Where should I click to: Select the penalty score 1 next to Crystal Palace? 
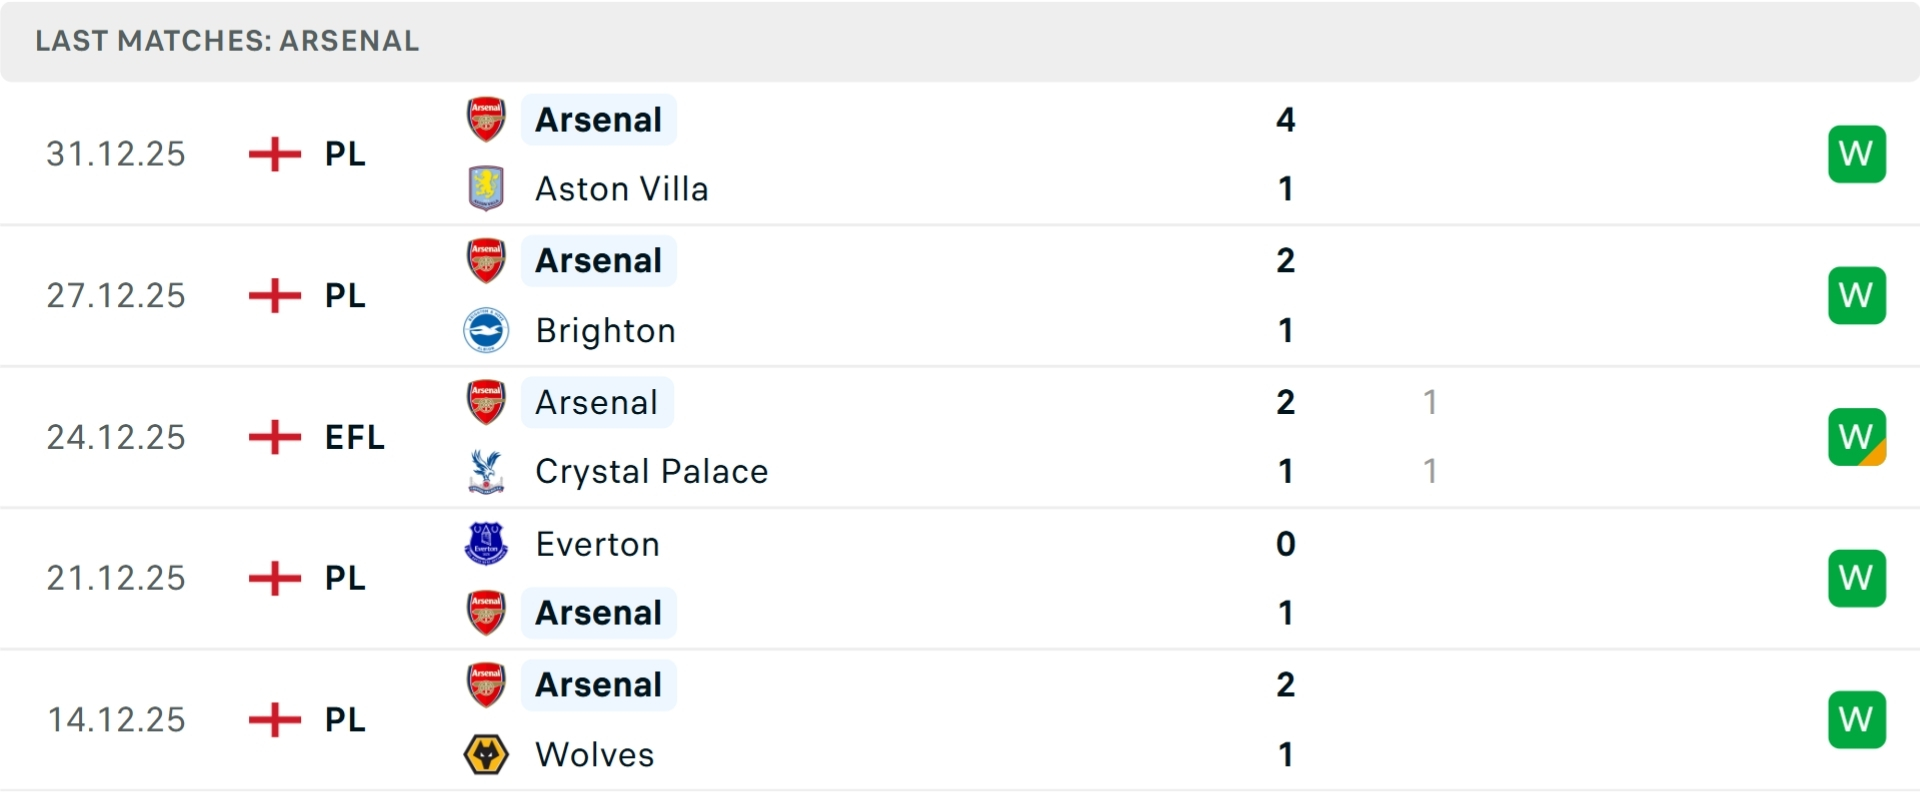[1431, 471]
